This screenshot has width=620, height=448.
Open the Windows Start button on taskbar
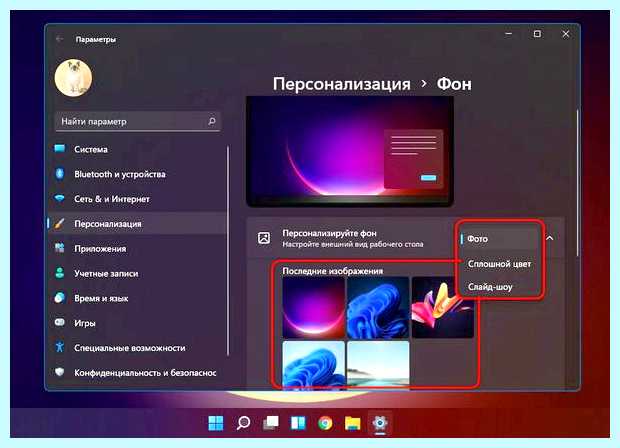point(216,423)
